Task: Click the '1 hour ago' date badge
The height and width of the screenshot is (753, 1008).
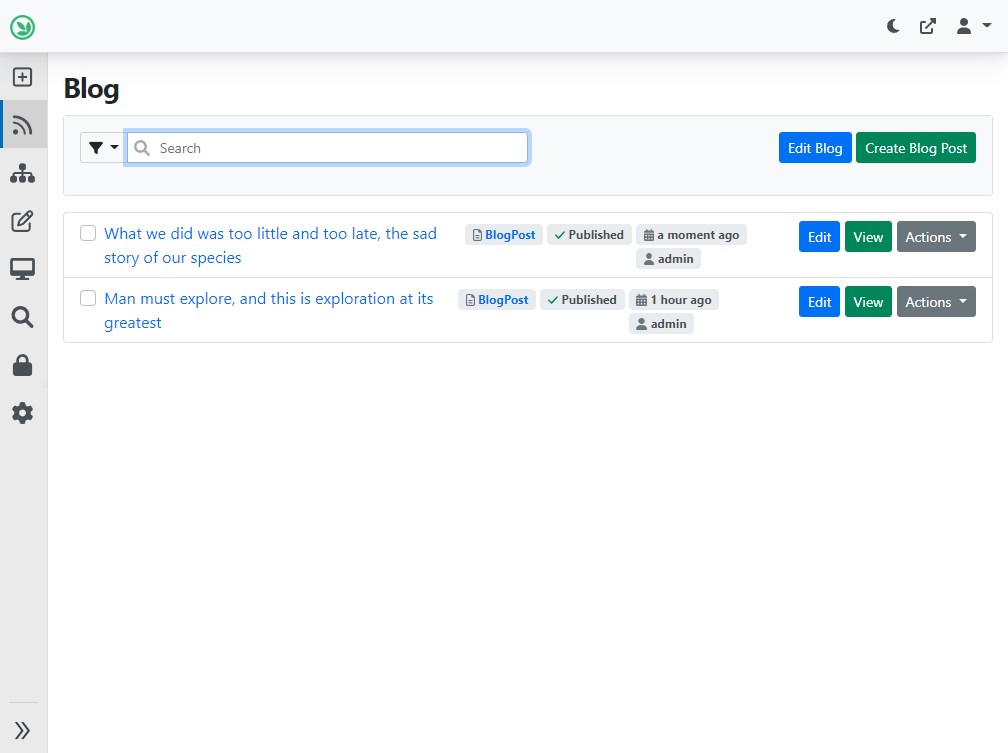Action: point(674,300)
